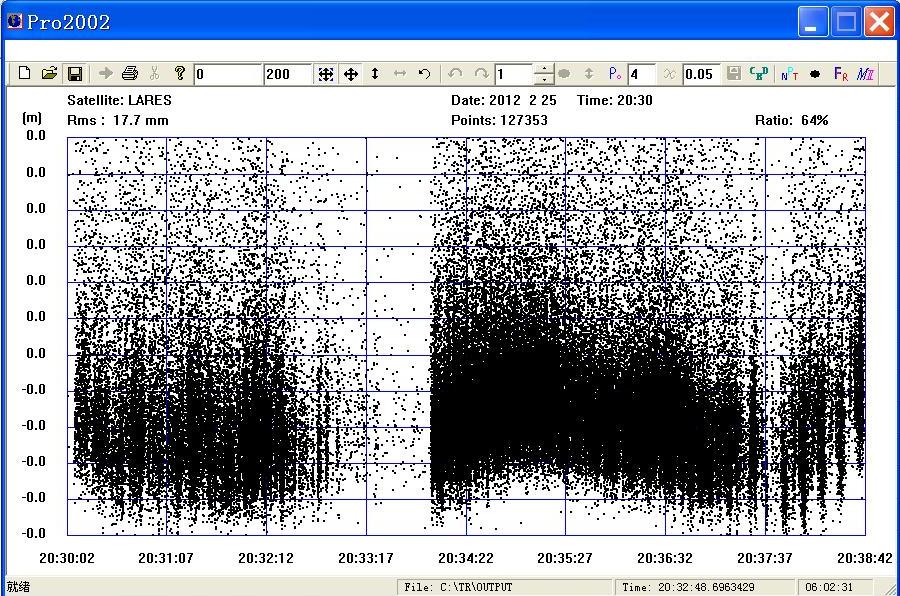
Task: Click the 20:38:42 time axis label
Action: tap(864, 558)
